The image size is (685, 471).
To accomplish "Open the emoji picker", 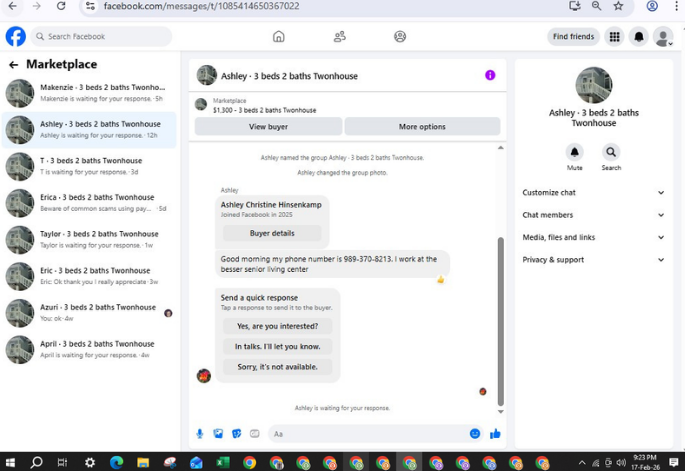I will [475, 433].
